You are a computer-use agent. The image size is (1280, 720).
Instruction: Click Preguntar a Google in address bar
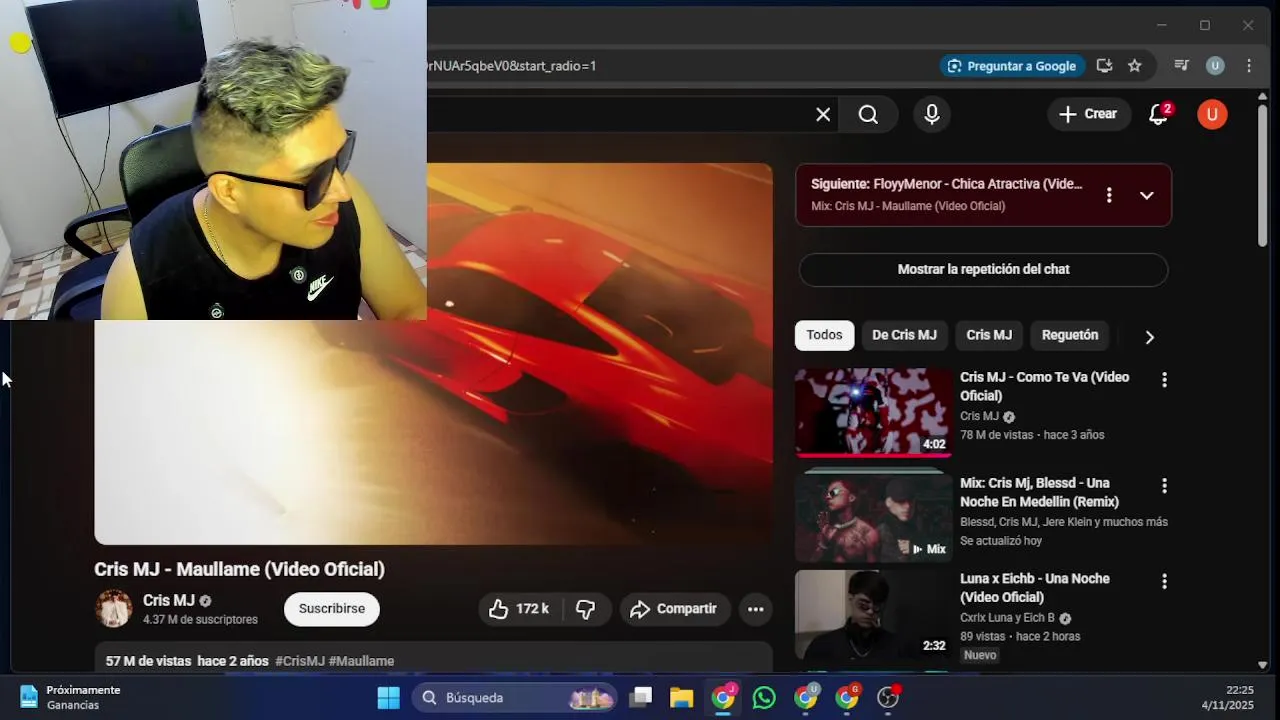pos(1012,66)
